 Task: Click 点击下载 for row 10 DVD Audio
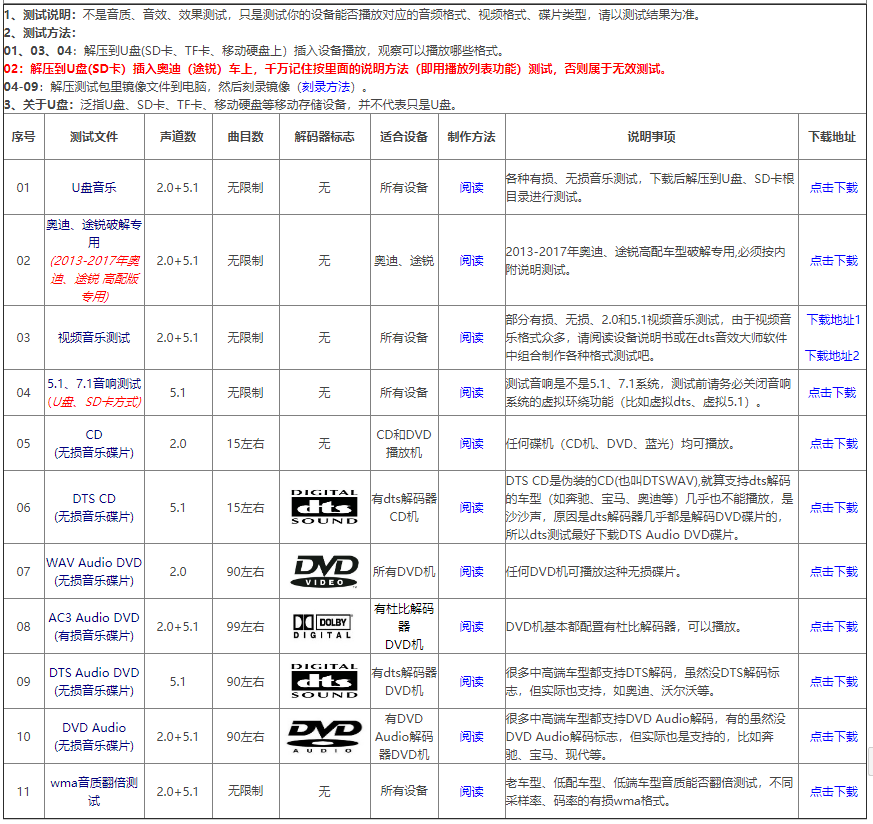[833, 736]
